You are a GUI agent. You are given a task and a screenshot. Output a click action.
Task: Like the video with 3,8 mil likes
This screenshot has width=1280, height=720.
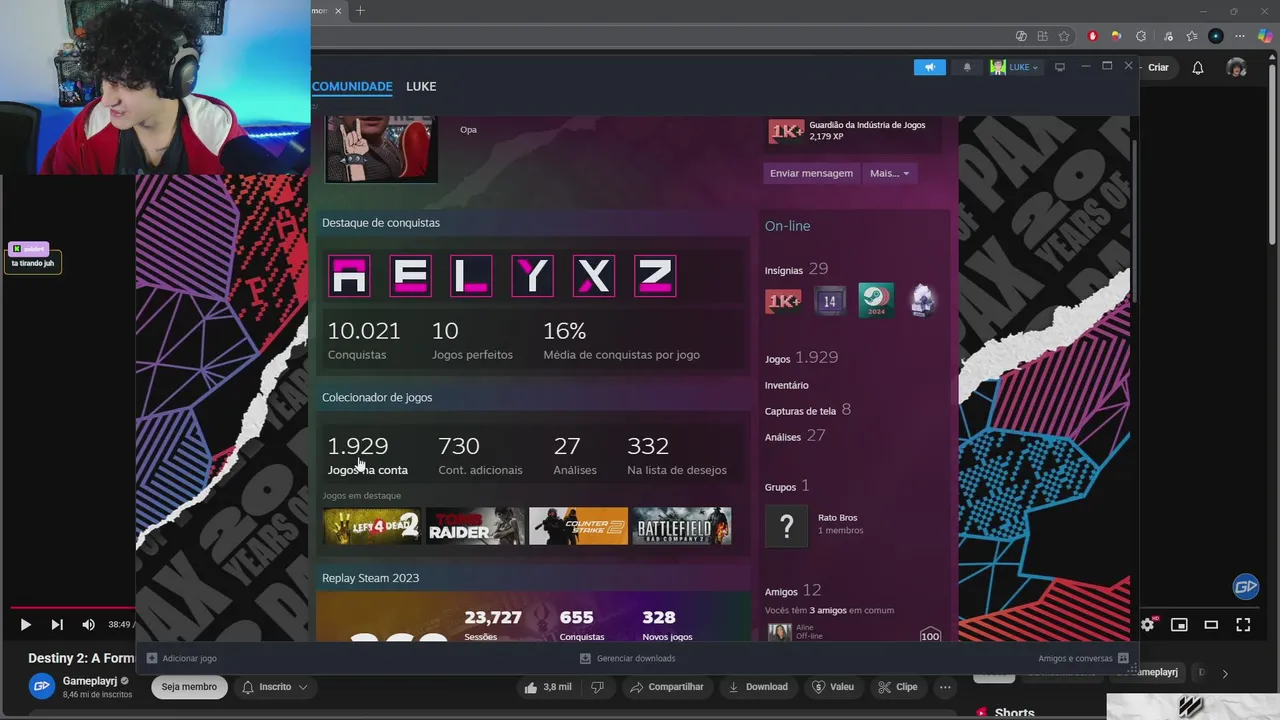[x=547, y=687]
